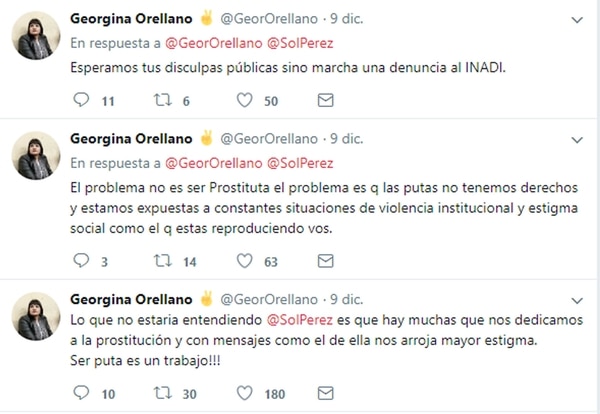The height and width of the screenshot is (414, 600).
Task: Click @GeorOrellano in second tweet's reply line
Action: 209,162
